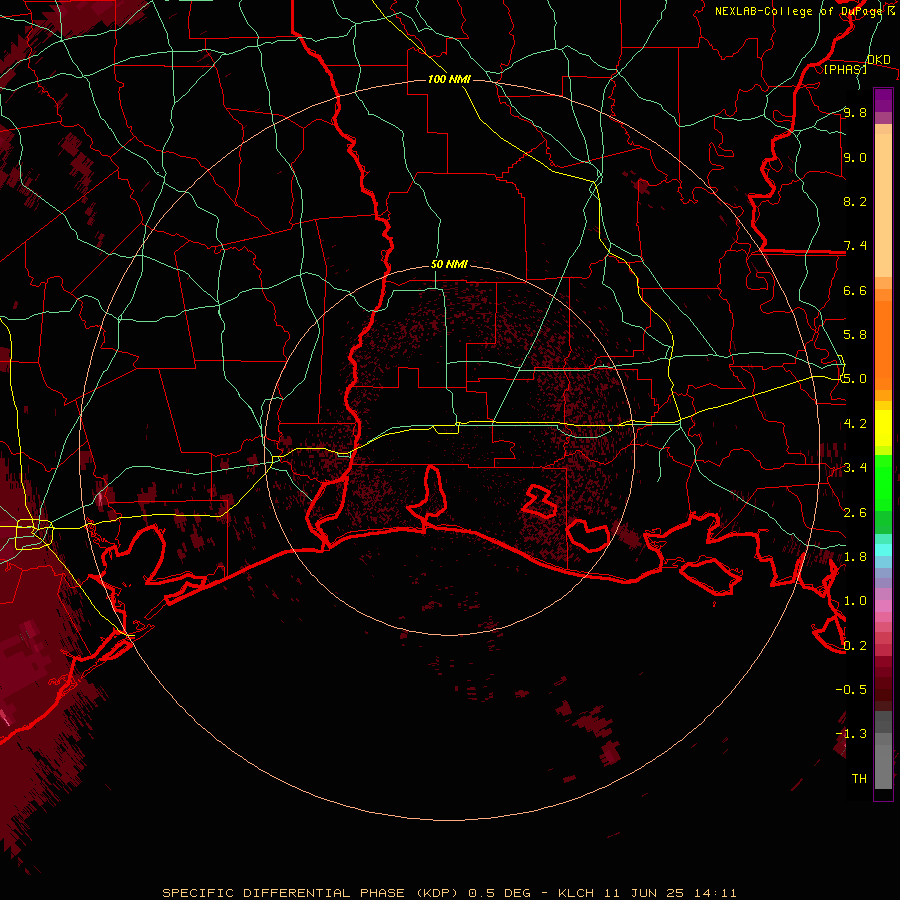Click the 4.2 scale value
This screenshot has width=900, height=900.
point(855,423)
